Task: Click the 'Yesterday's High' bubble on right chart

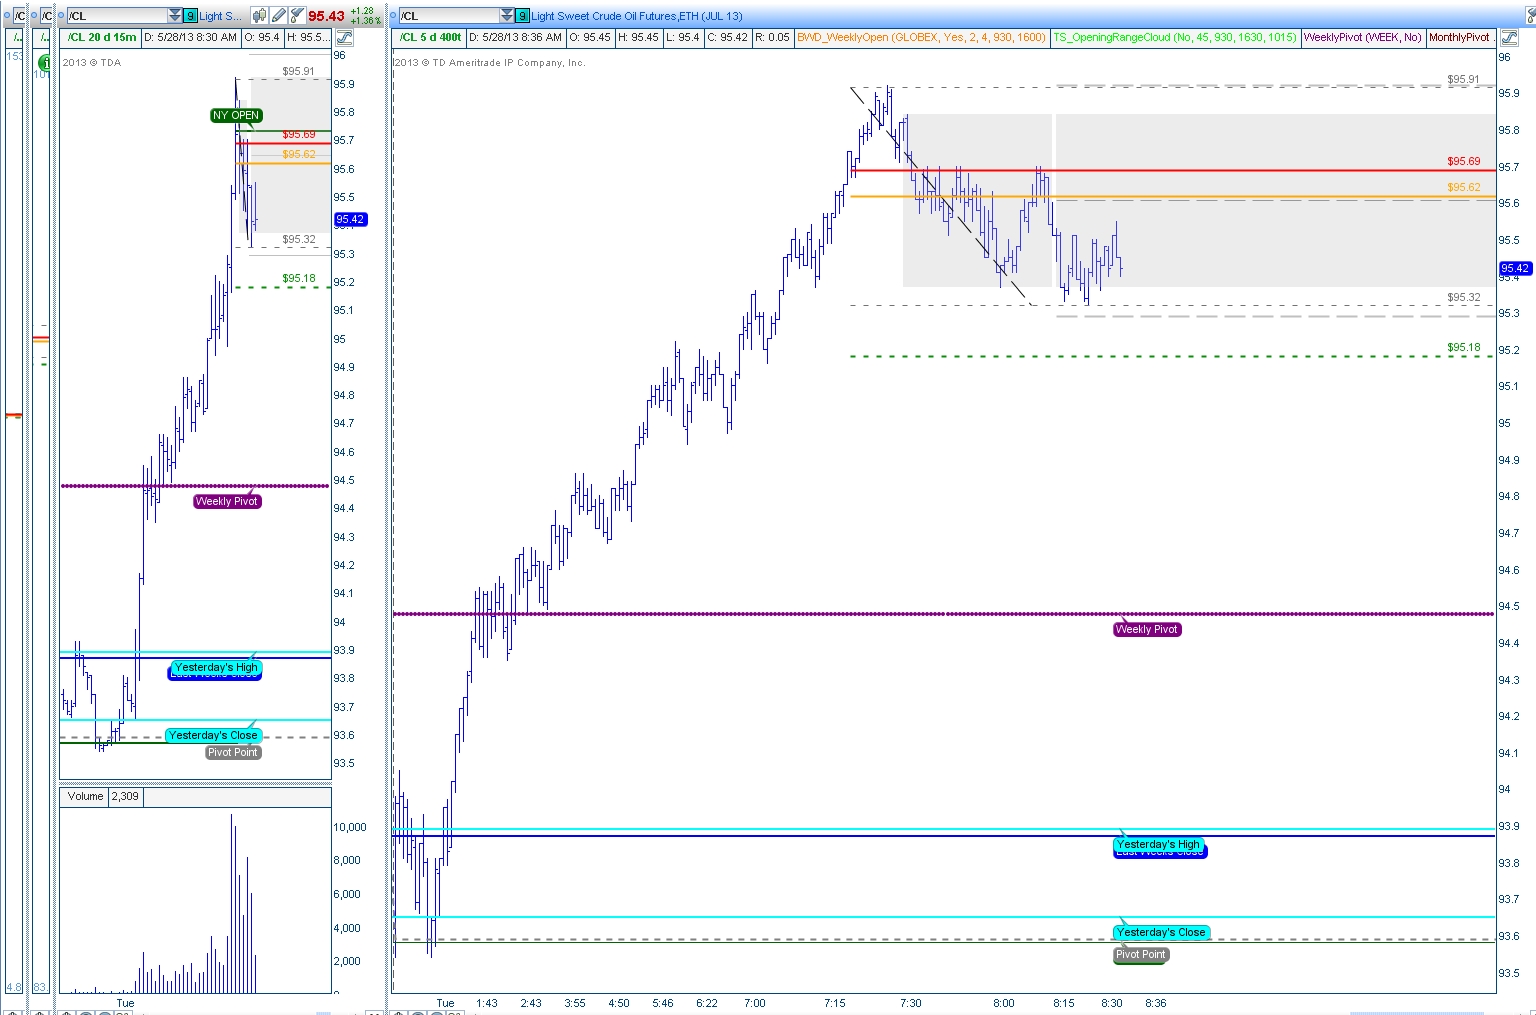Action: (1158, 844)
